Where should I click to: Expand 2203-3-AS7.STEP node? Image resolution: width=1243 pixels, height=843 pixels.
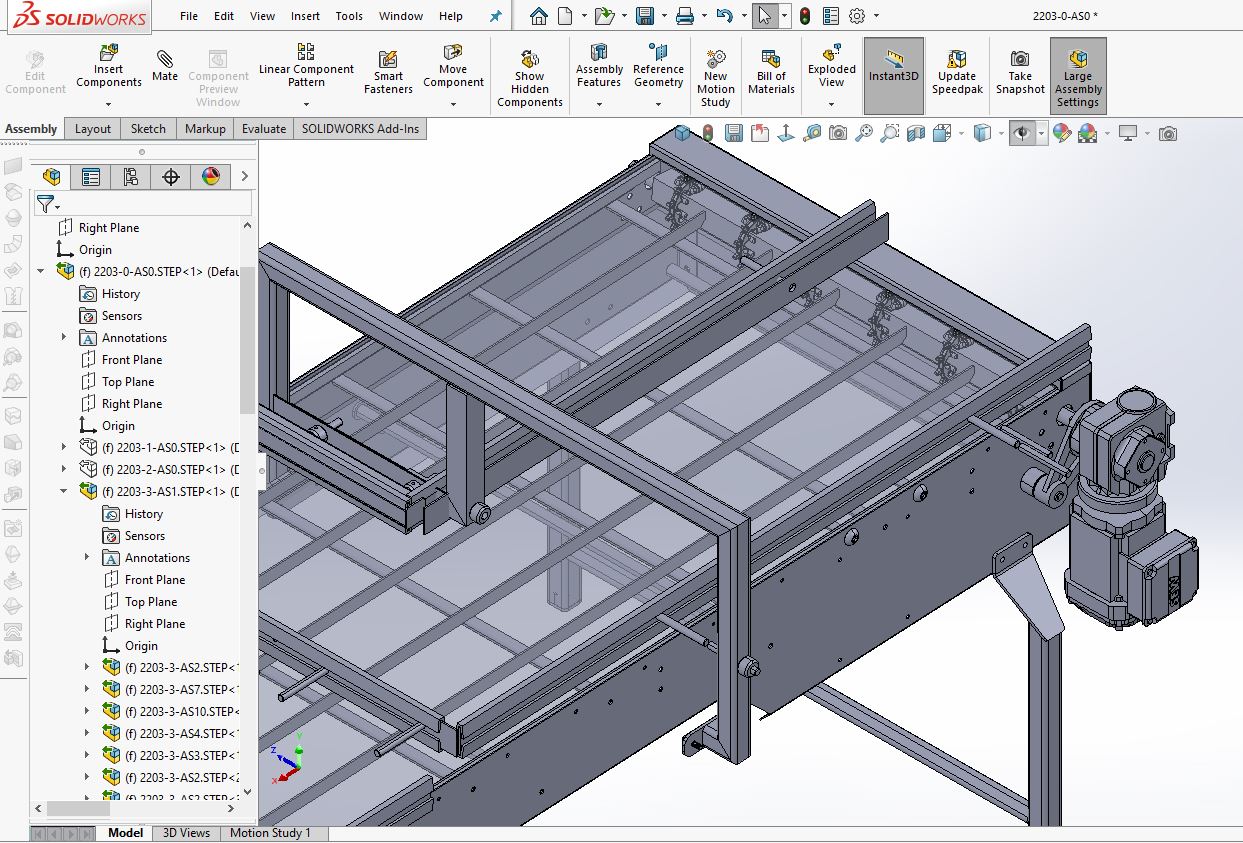[88, 689]
